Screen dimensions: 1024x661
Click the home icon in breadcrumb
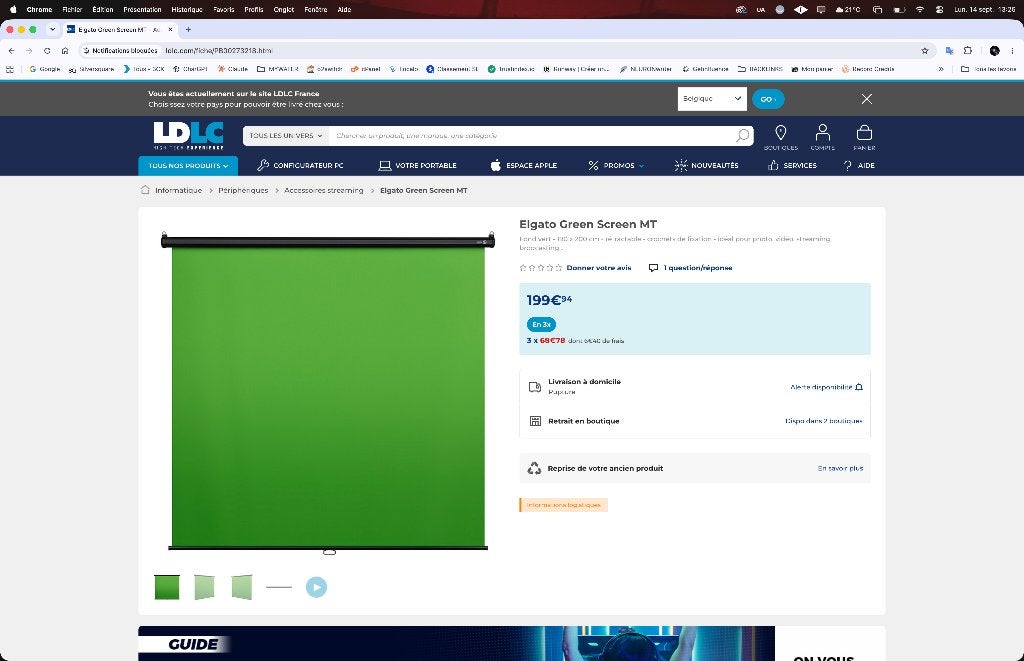tap(145, 190)
